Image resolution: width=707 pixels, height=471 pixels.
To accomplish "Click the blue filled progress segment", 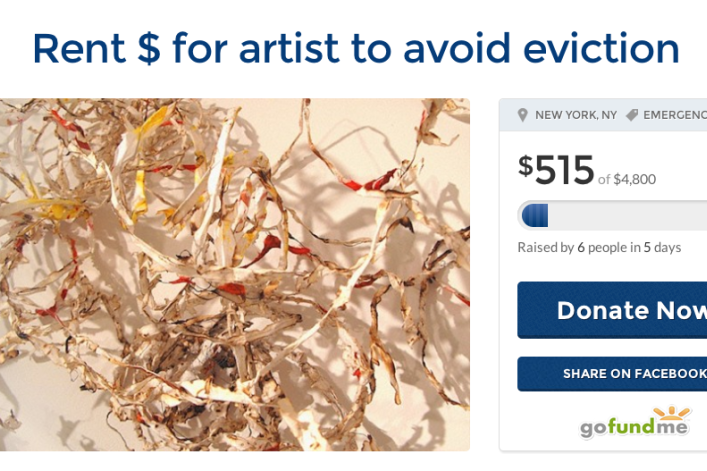I will 535,215.
